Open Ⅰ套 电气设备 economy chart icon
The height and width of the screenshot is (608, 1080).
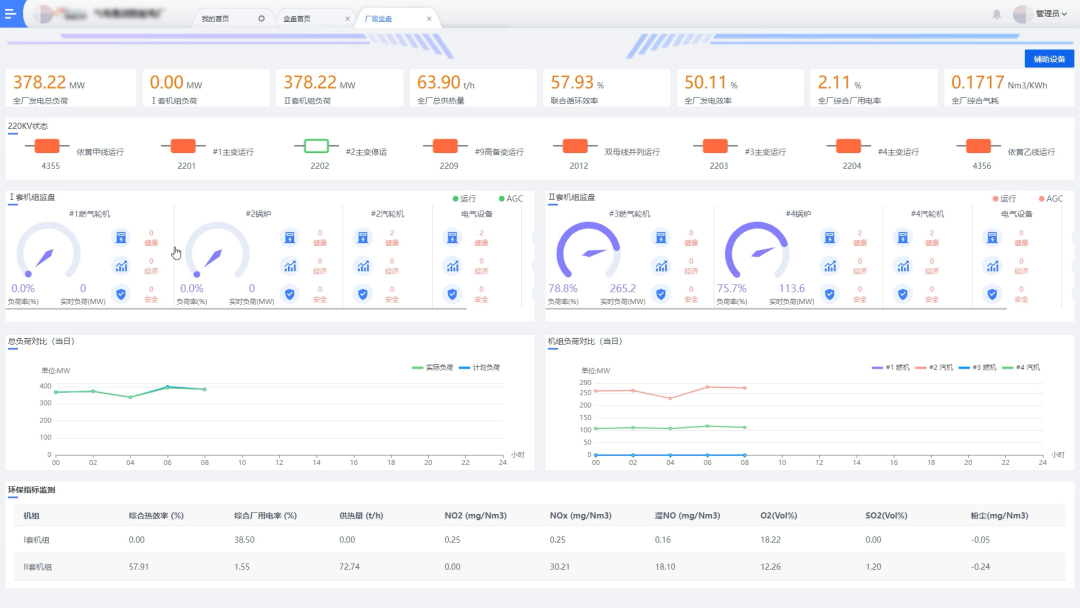click(453, 266)
